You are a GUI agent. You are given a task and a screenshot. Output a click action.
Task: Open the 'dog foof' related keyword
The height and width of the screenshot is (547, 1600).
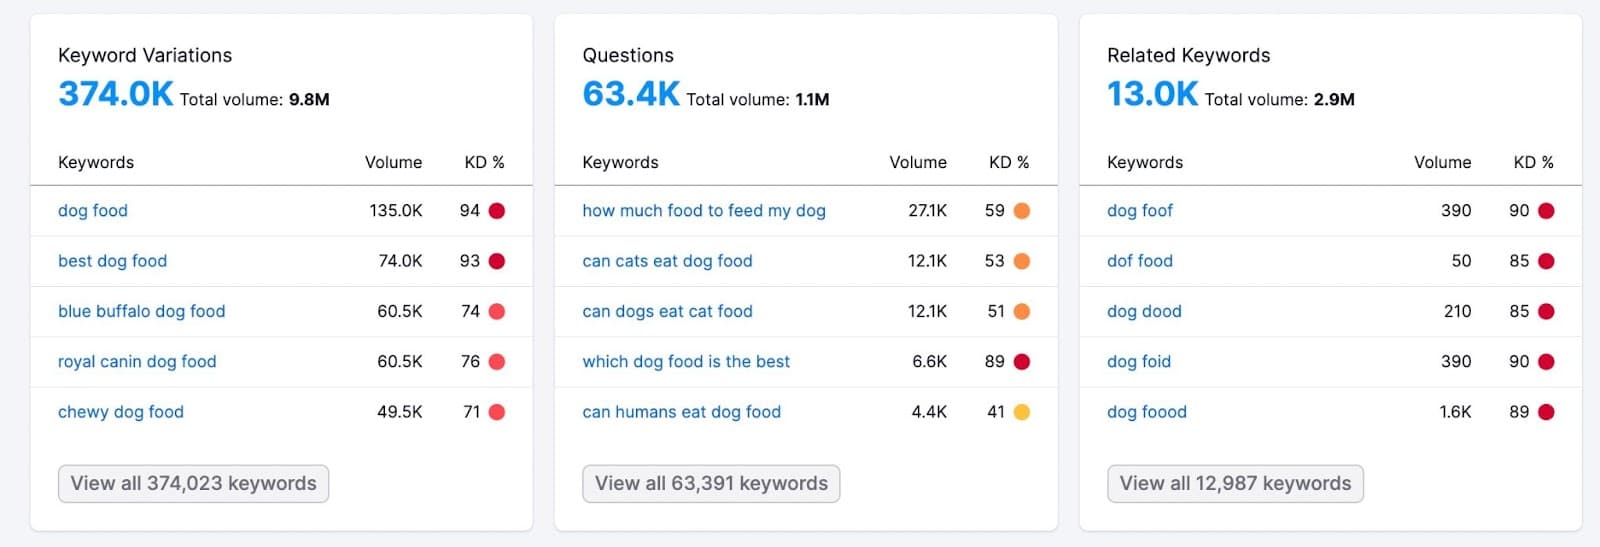click(1140, 211)
